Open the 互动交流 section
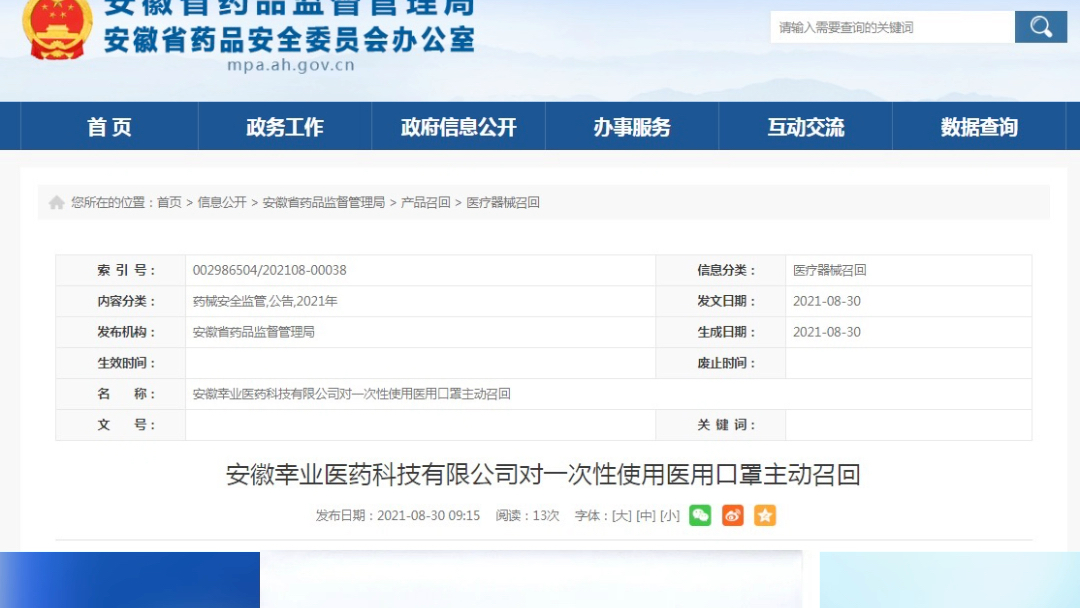 click(805, 127)
